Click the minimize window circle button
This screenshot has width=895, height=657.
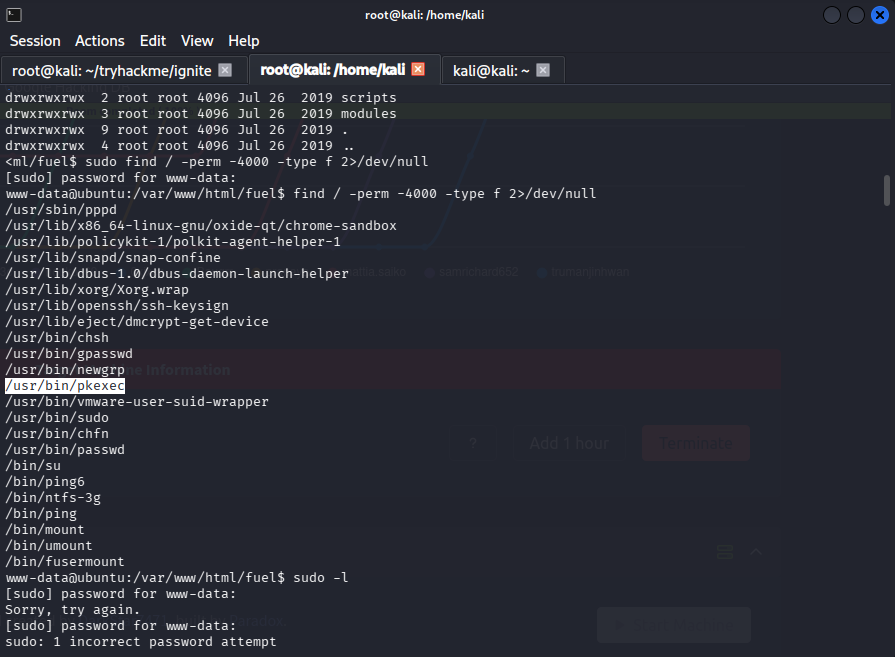[832, 15]
